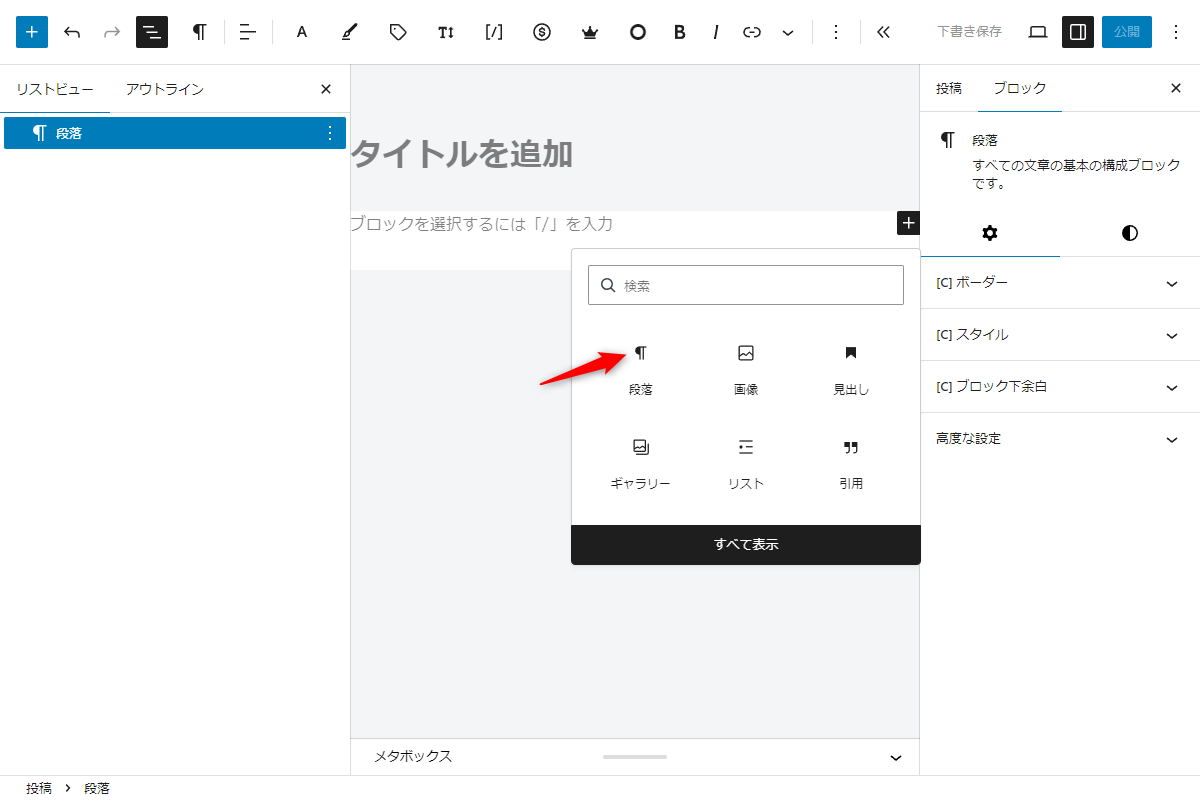The width and height of the screenshot is (1200, 800).
Task: Open the 投稿 tab in sidebar
Action: tap(949, 88)
